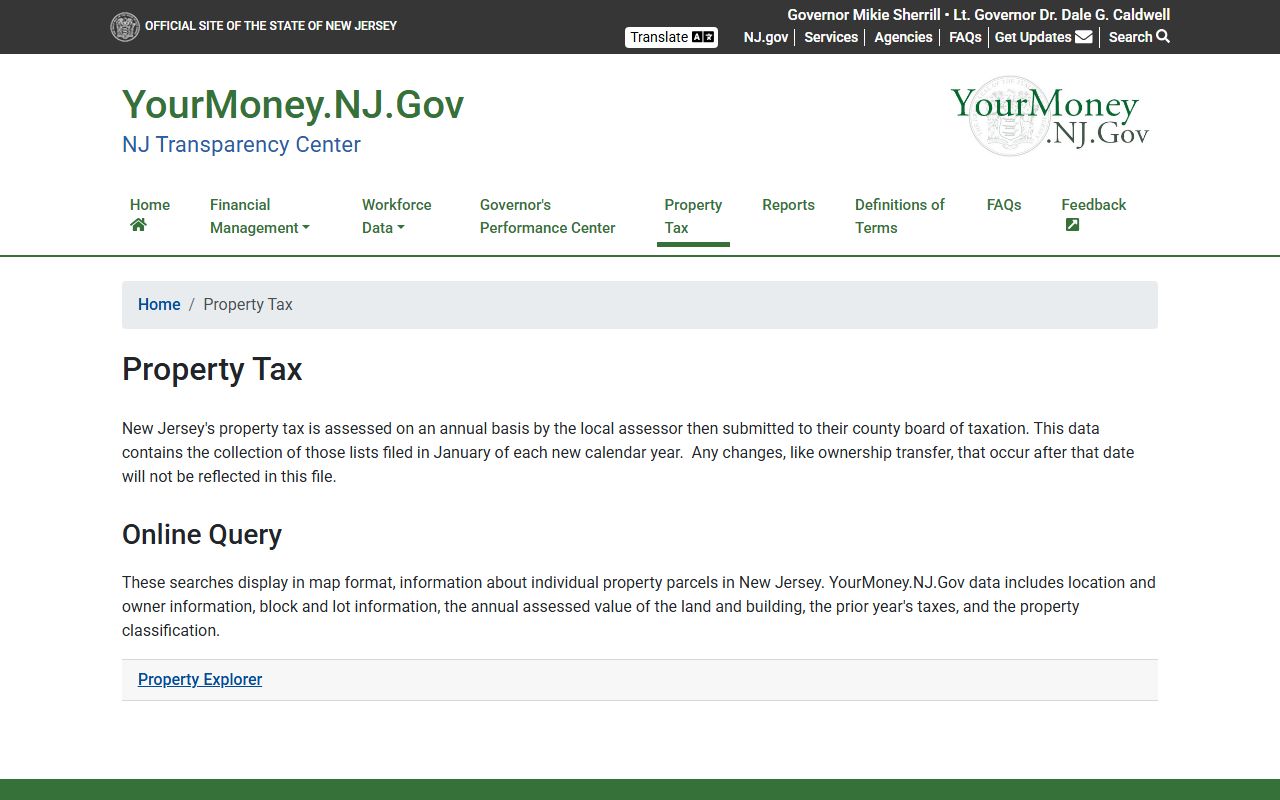The width and height of the screenshot is (1280, 800).
Task: Go to Home in main navigation
Action: click(x=150, y=216)
